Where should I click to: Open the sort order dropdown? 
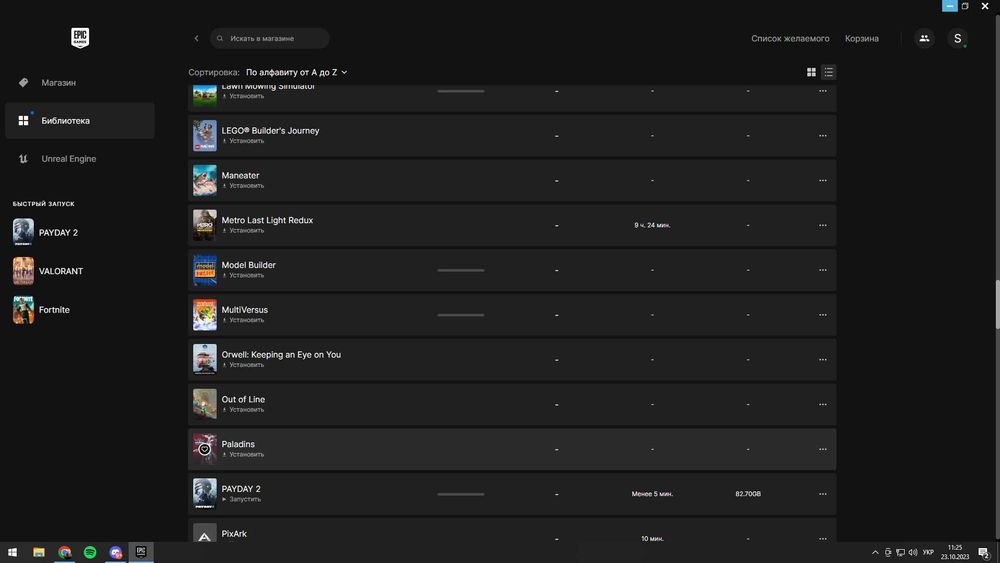(x=297, y=72)
